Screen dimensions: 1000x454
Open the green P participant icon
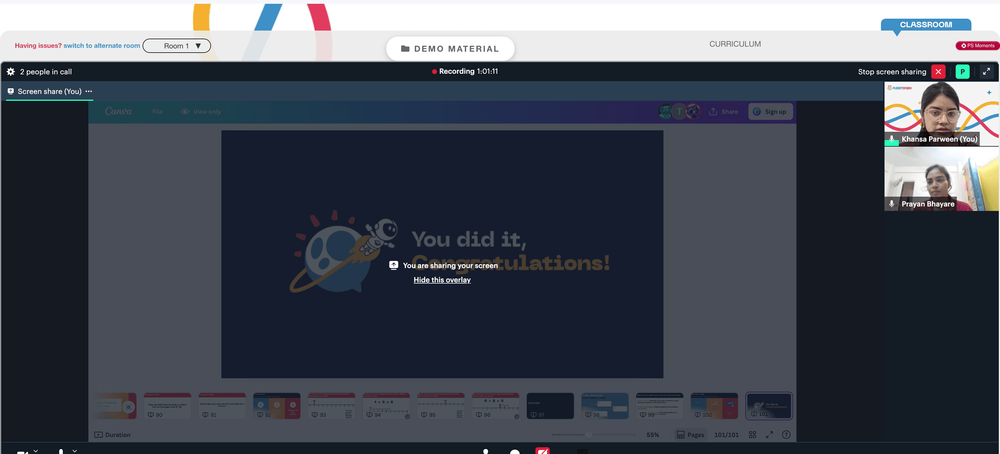click(x=962, y=71)
